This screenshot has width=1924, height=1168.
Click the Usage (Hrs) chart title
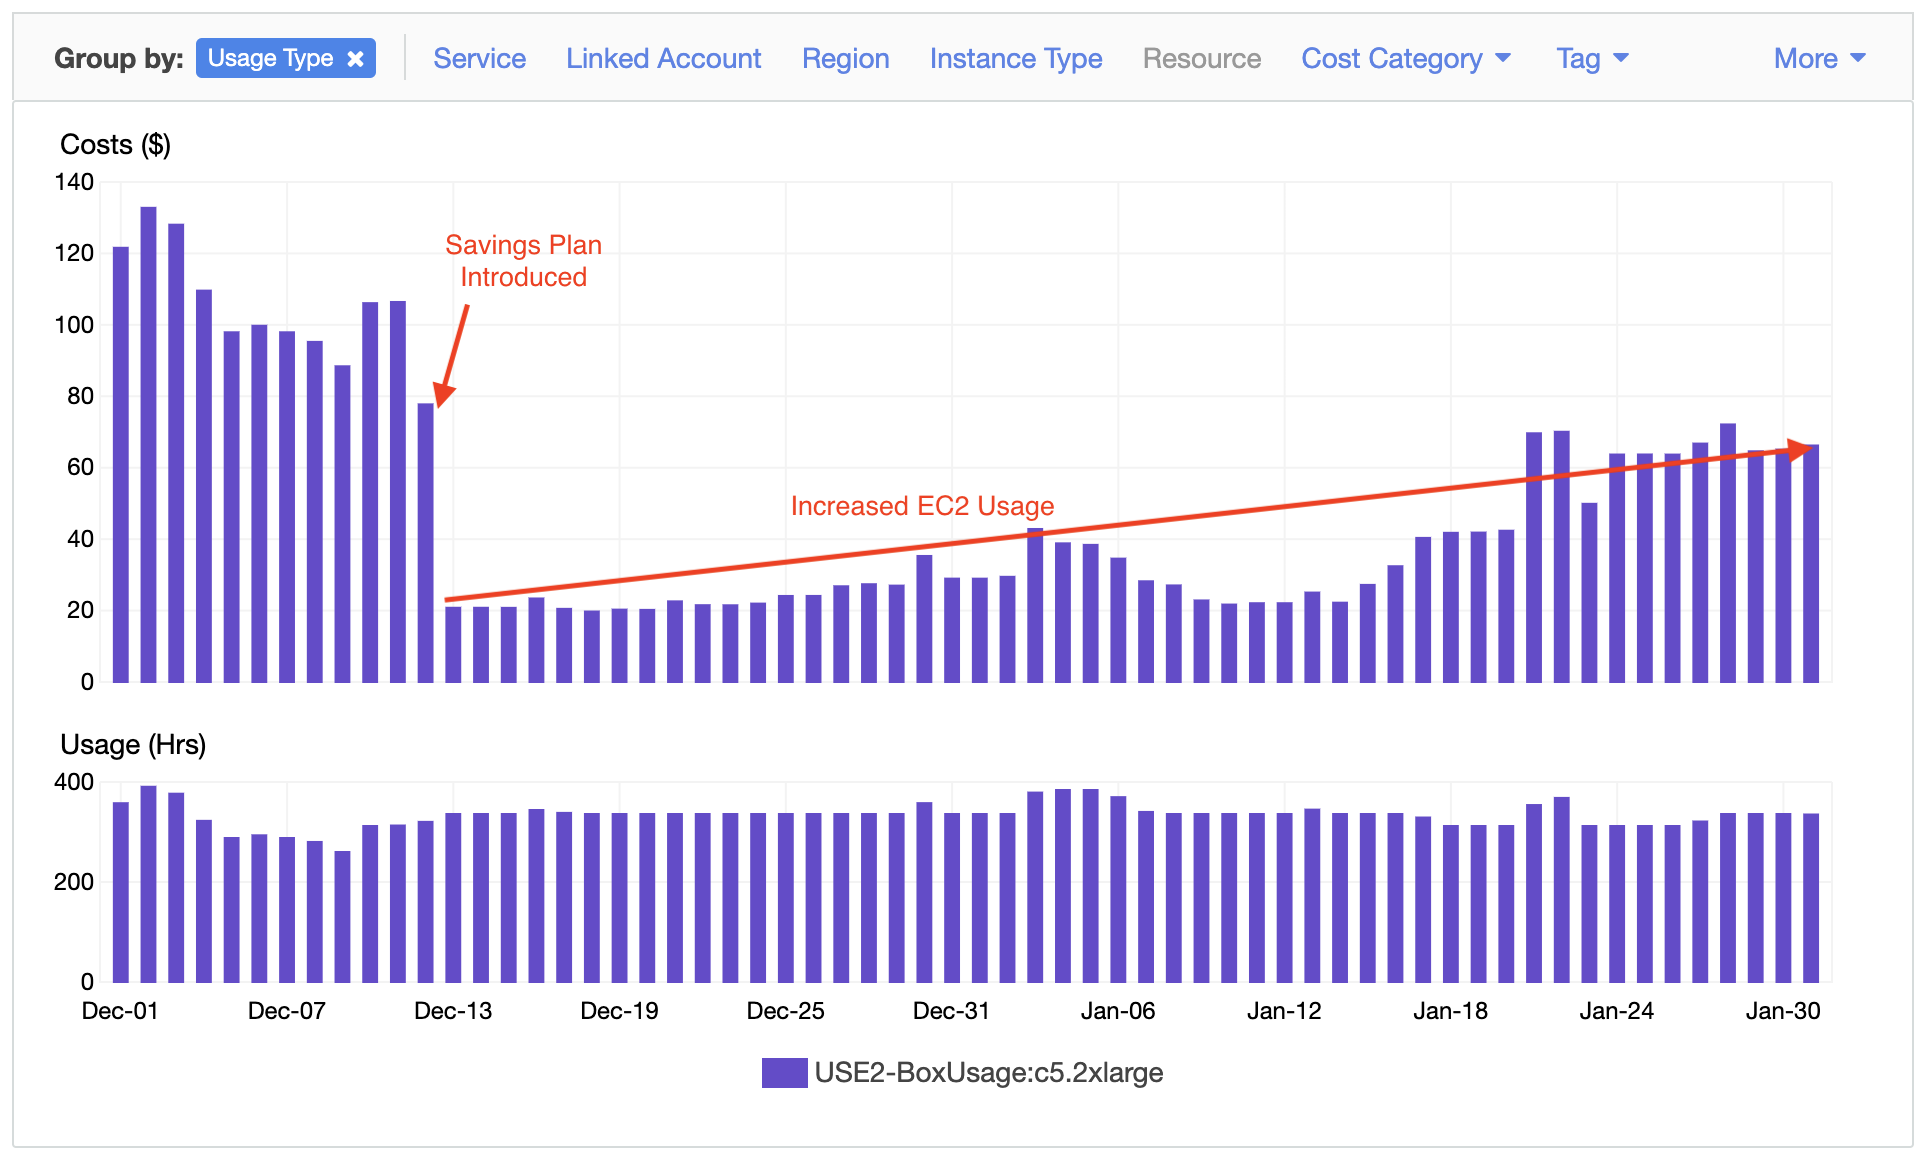(x=133, y=745)
